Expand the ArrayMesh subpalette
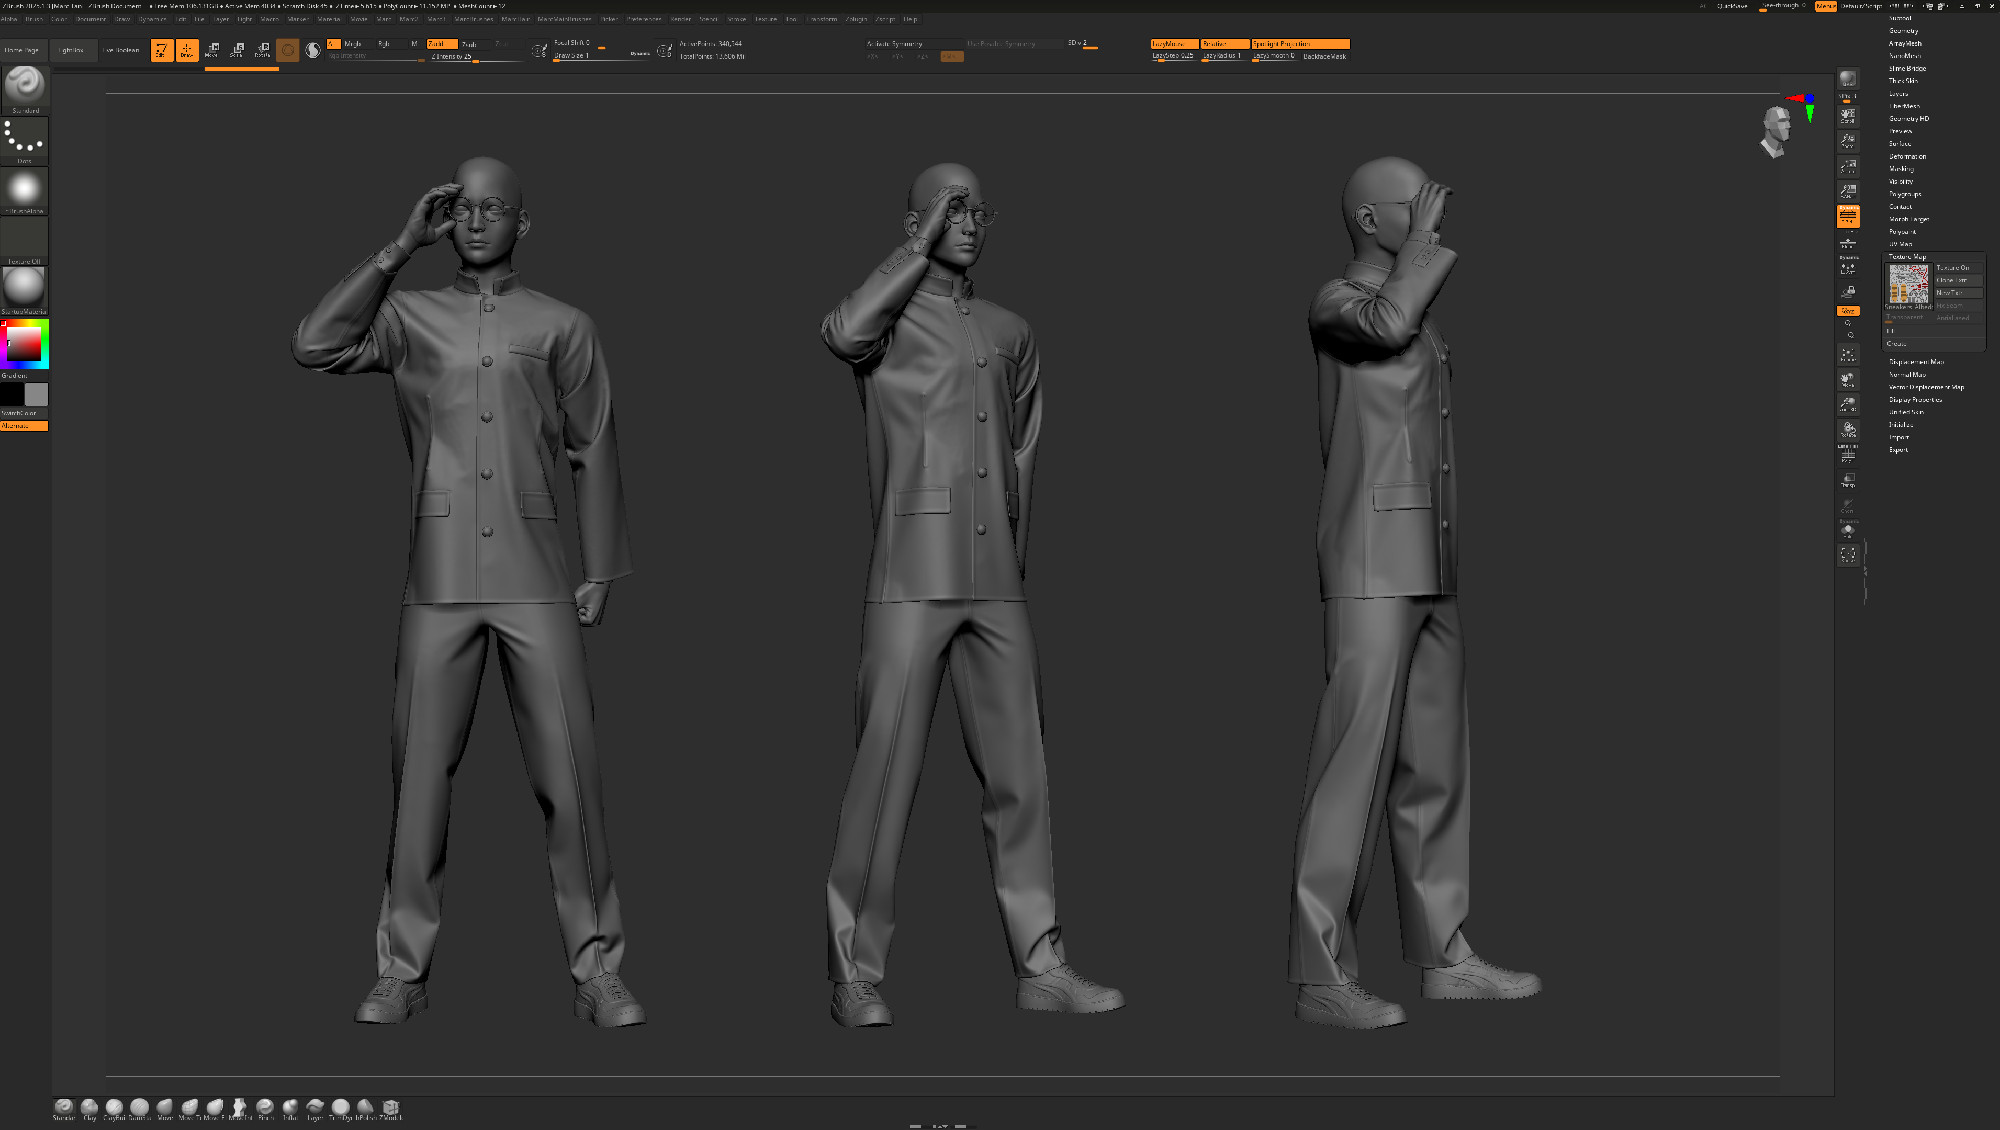This screenshot has width=2000, height=1130. tap(1905, 44)
